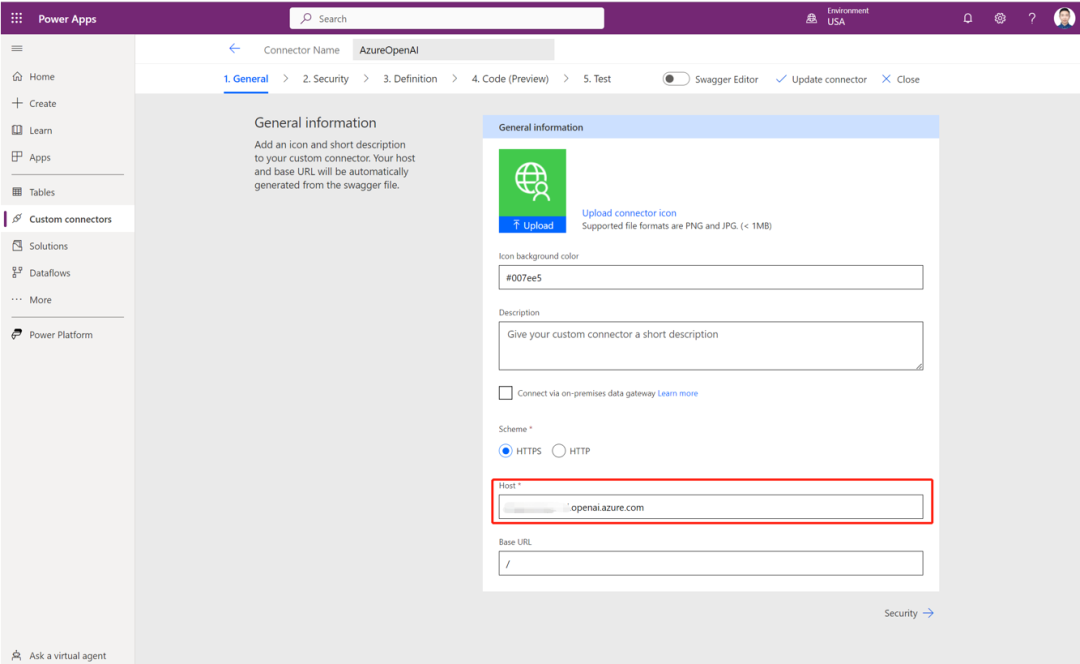1080x664 pixels.
Task: Click the Power Platform icon
Action: coord(17,335)
